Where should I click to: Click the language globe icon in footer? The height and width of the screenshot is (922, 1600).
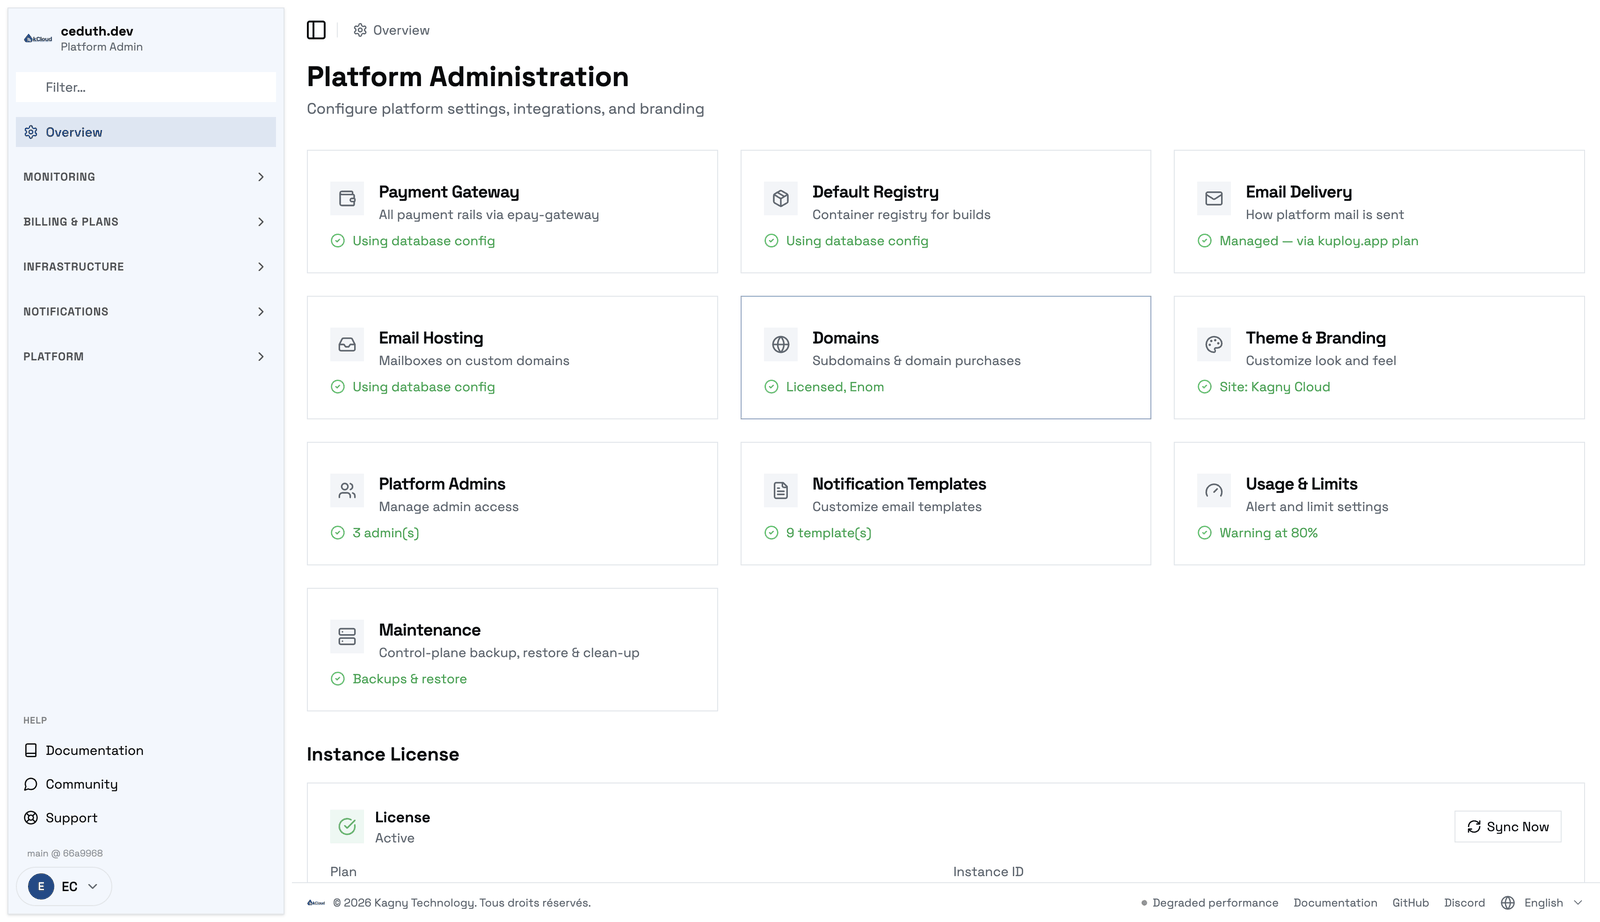(1508, 903)
